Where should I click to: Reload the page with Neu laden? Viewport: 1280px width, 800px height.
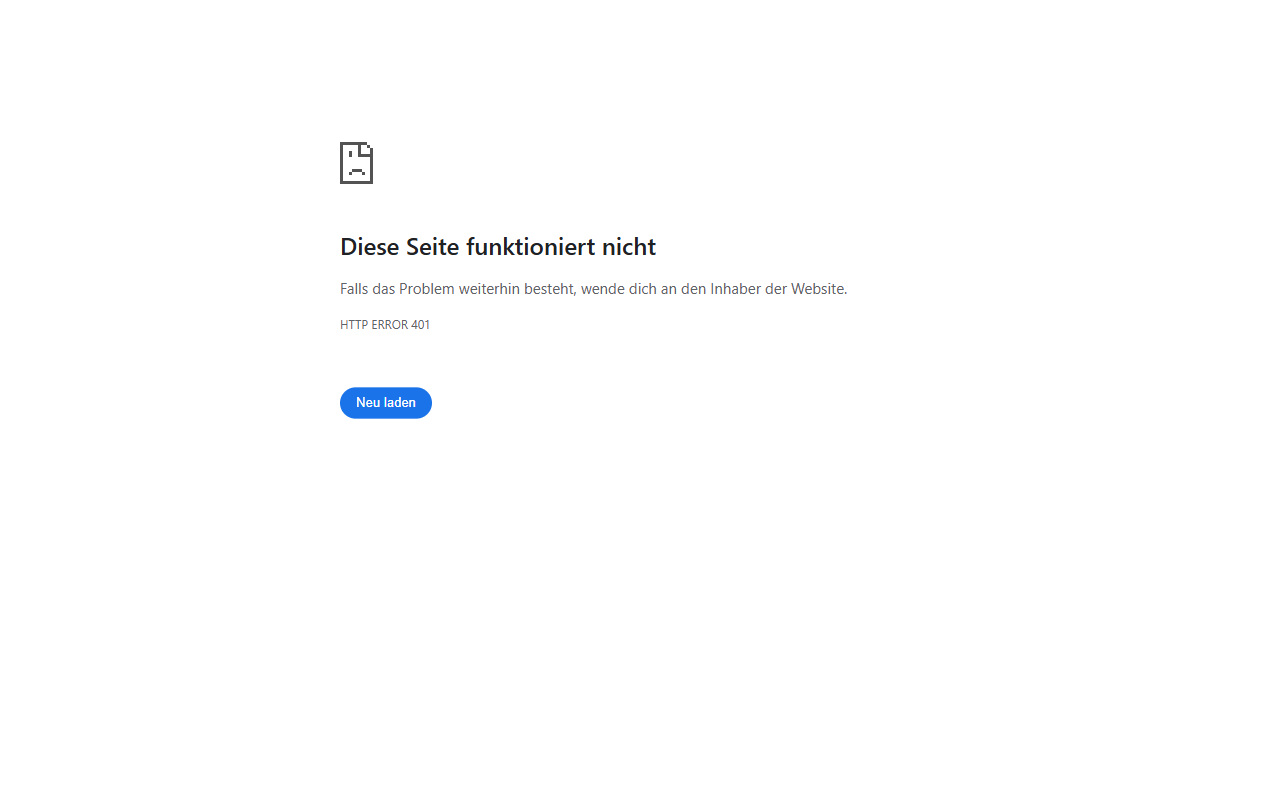click(386, 403)
